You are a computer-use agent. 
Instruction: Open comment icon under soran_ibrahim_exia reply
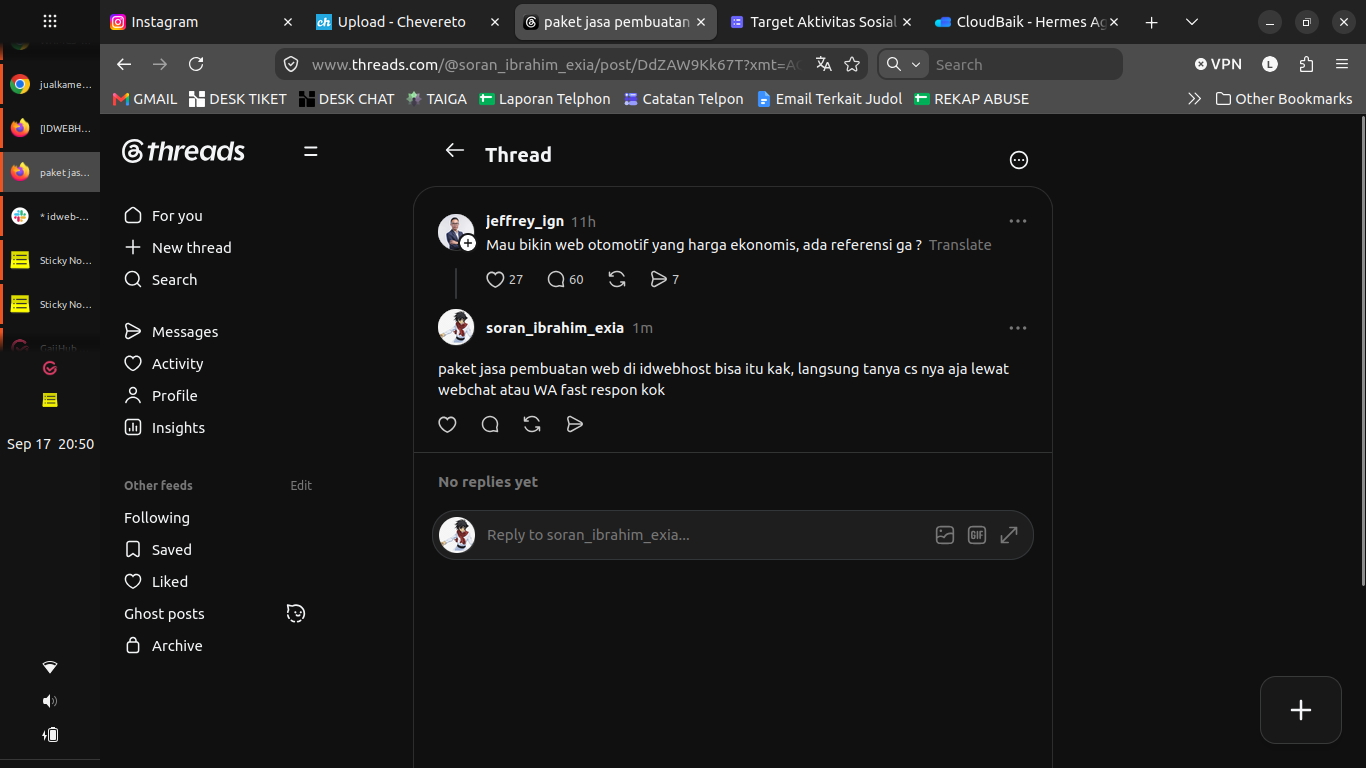490,425
